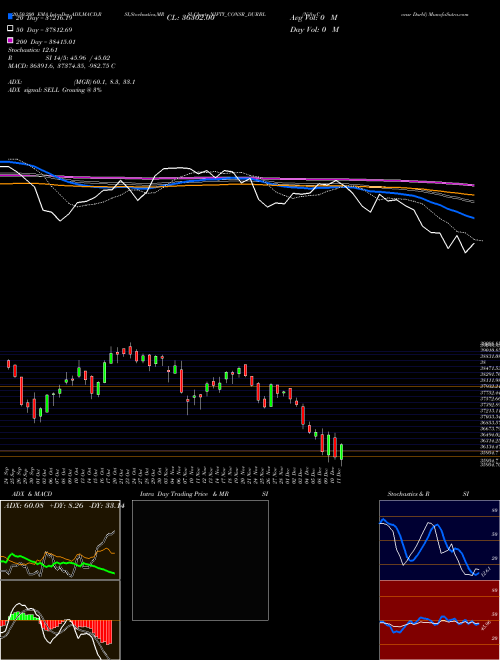The width and height of the screenshot is (500, 660).
Task: Open the blue Stochastics chart panel
Action: click(x=439, y=540)
